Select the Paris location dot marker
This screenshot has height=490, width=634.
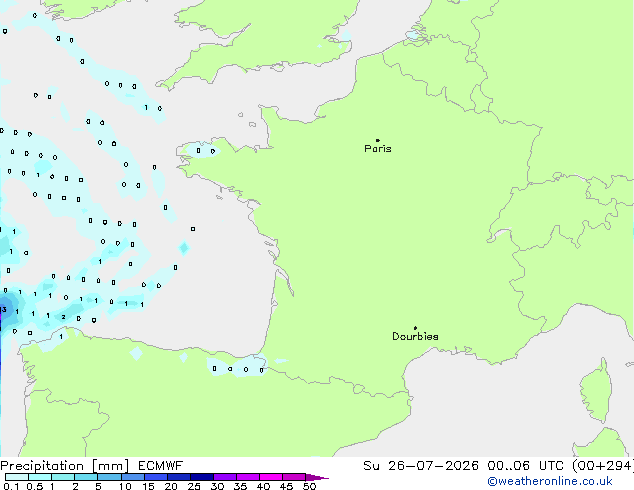[x=378, y=140]
